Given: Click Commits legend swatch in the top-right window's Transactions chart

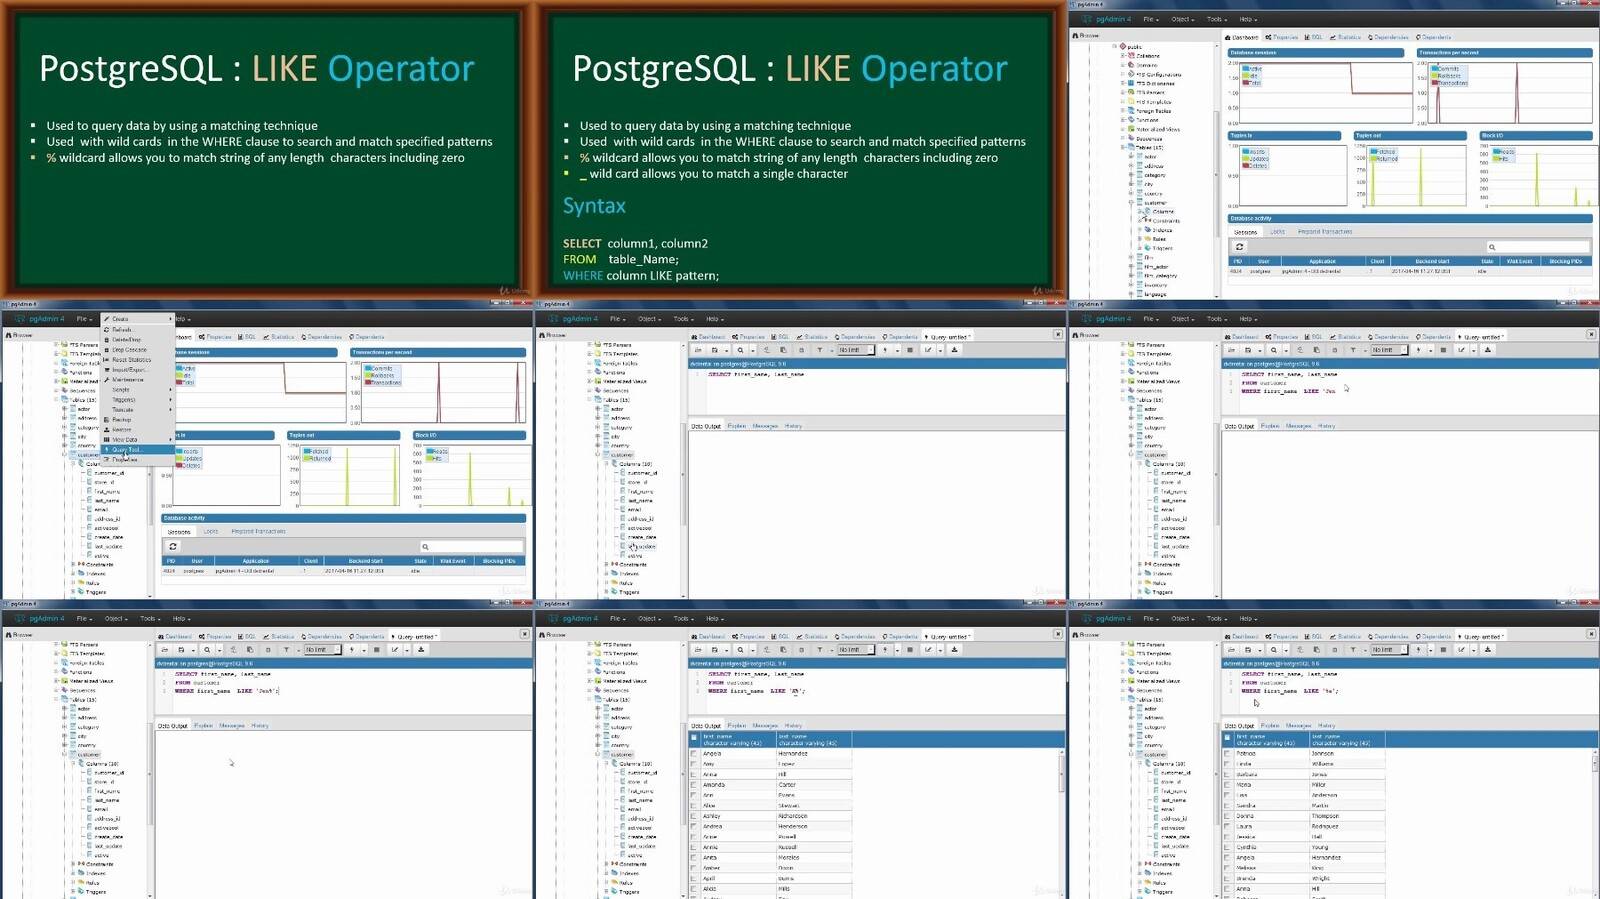Looking at the screenshot, I should coord(1434,68).
